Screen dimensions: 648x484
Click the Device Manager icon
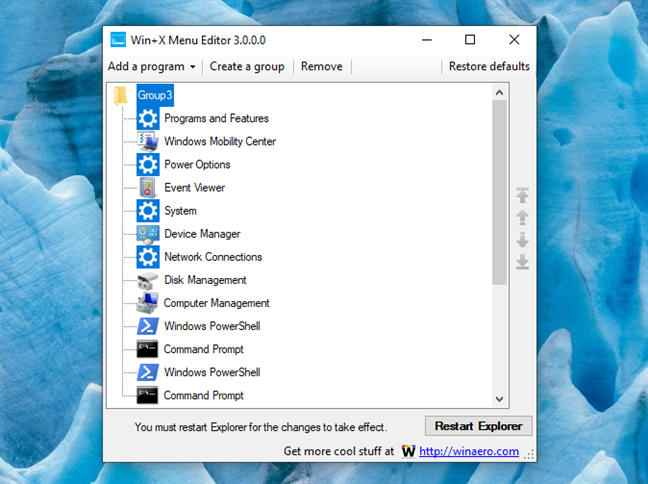point(148,234)
